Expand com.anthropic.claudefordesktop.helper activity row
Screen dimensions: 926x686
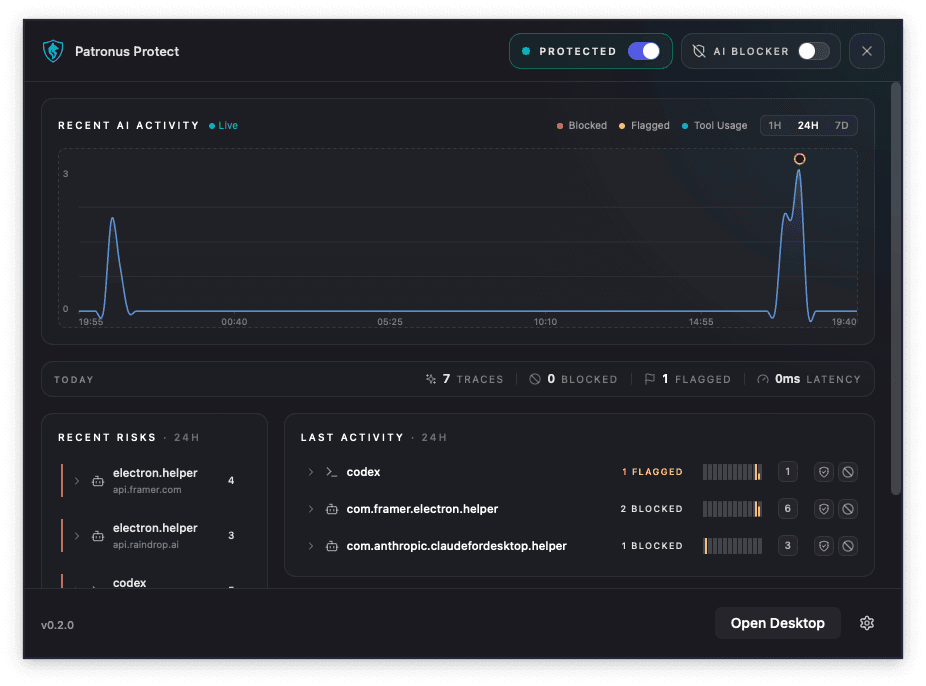[311, 546]
